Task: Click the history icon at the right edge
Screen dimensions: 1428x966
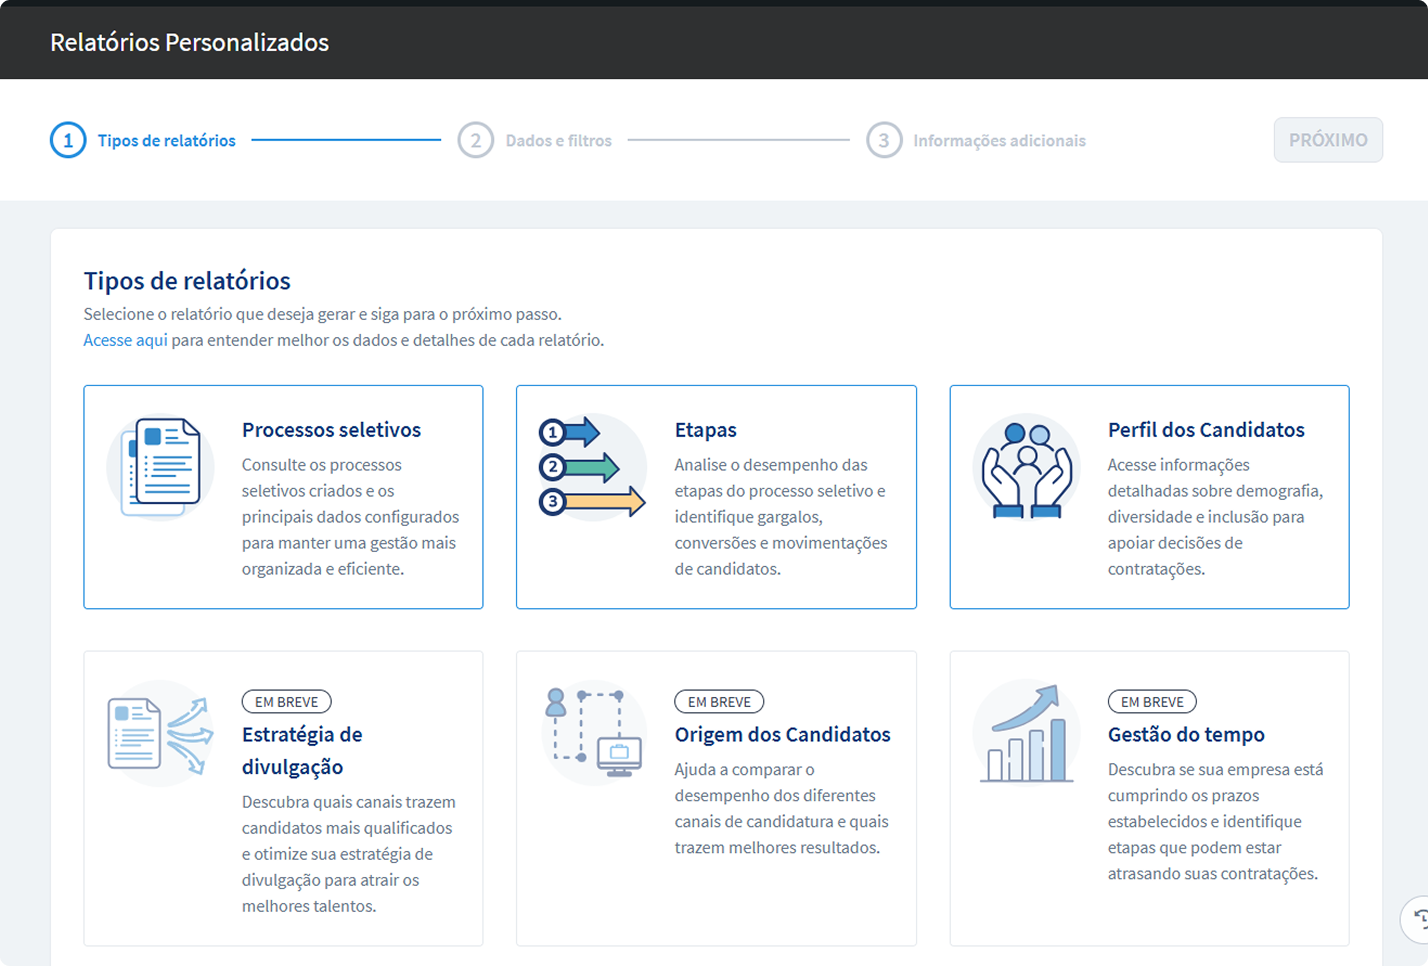Action: click(x=1418, y=918)
